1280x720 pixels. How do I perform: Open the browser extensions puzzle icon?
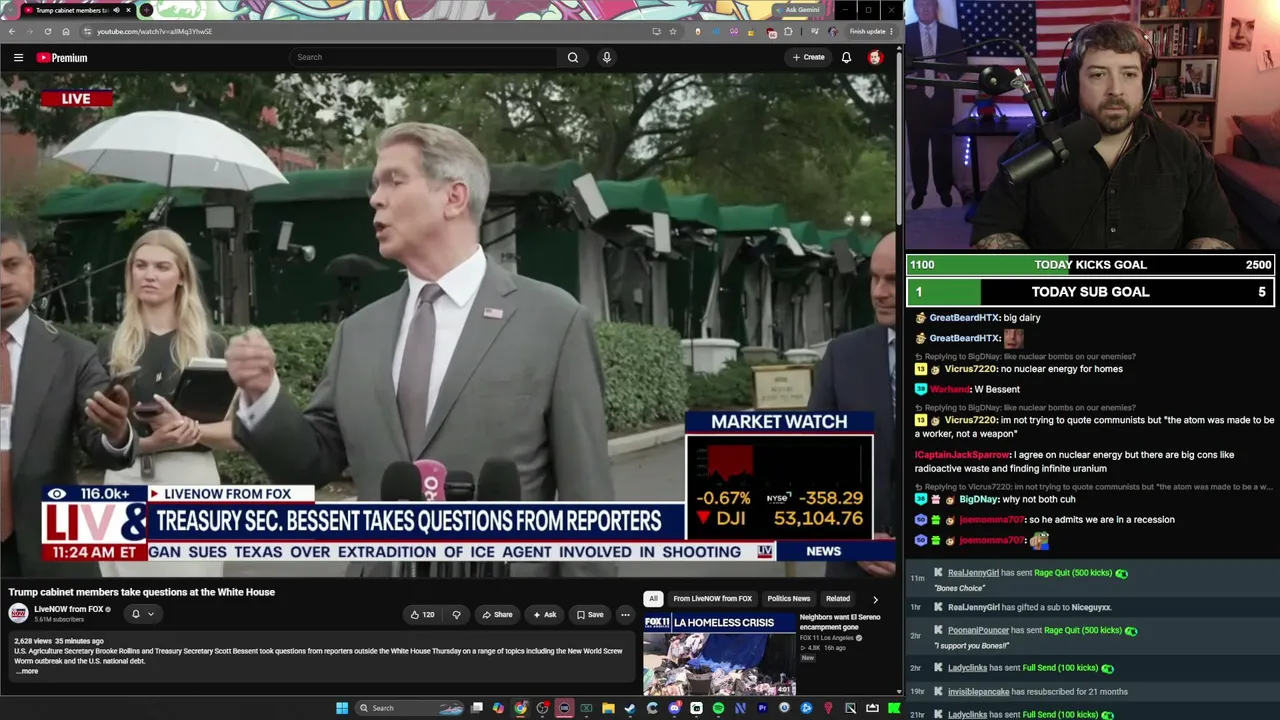[788, 31]
